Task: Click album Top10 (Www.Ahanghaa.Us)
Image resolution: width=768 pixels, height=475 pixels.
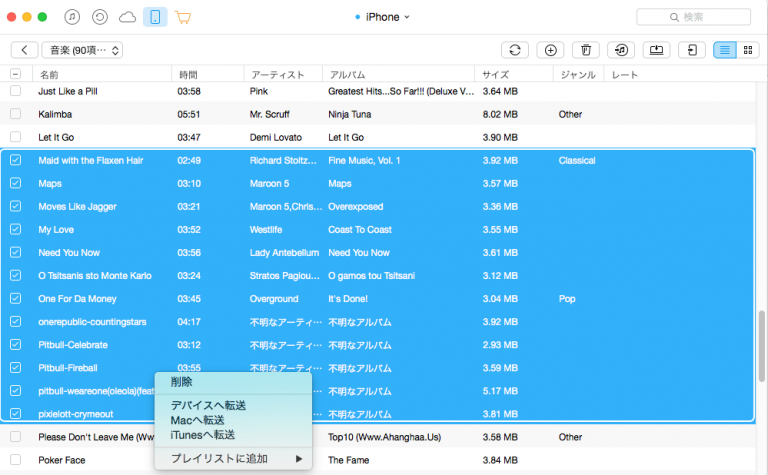Action: pyautogui.click(x=384, y=437)
